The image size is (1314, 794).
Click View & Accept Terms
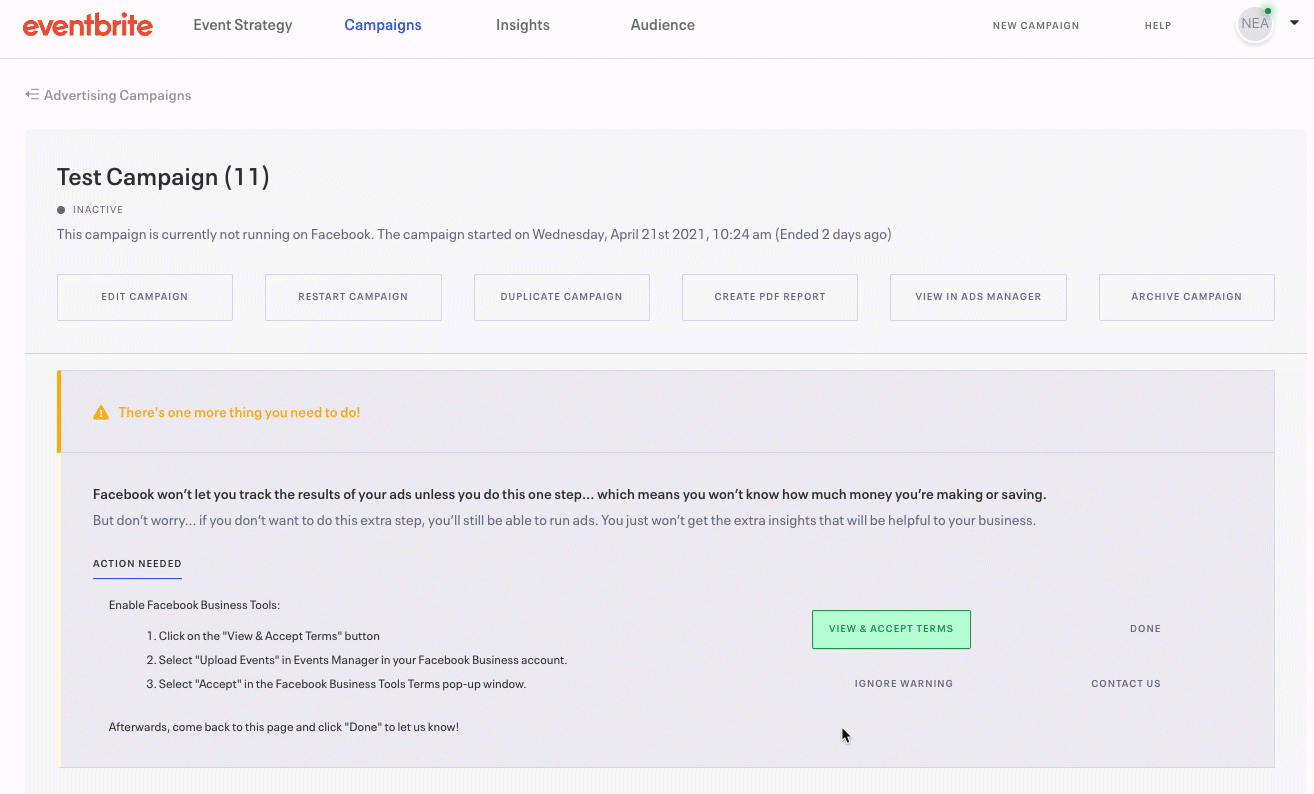[x=891, y=629]
